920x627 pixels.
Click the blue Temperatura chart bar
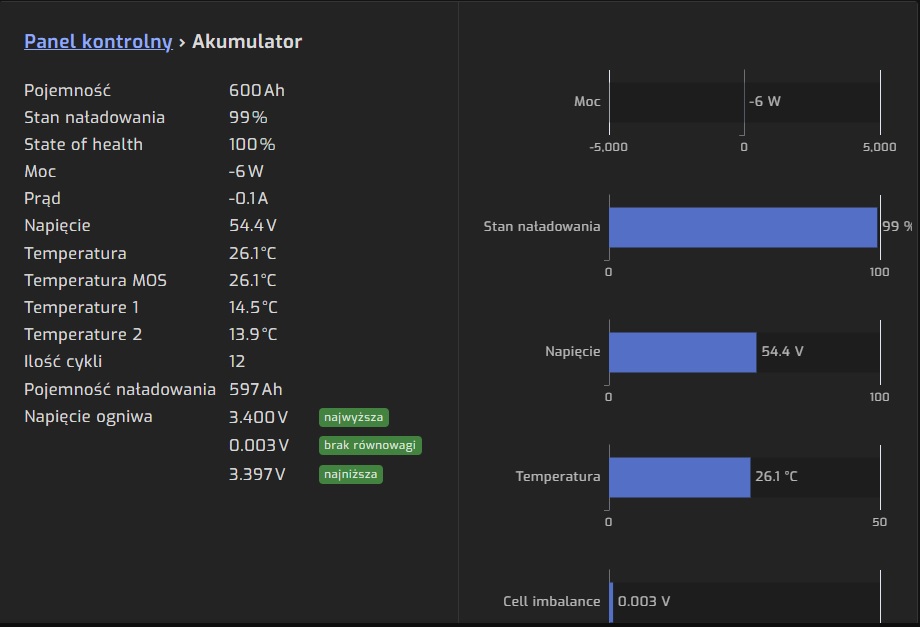point(679,477)
